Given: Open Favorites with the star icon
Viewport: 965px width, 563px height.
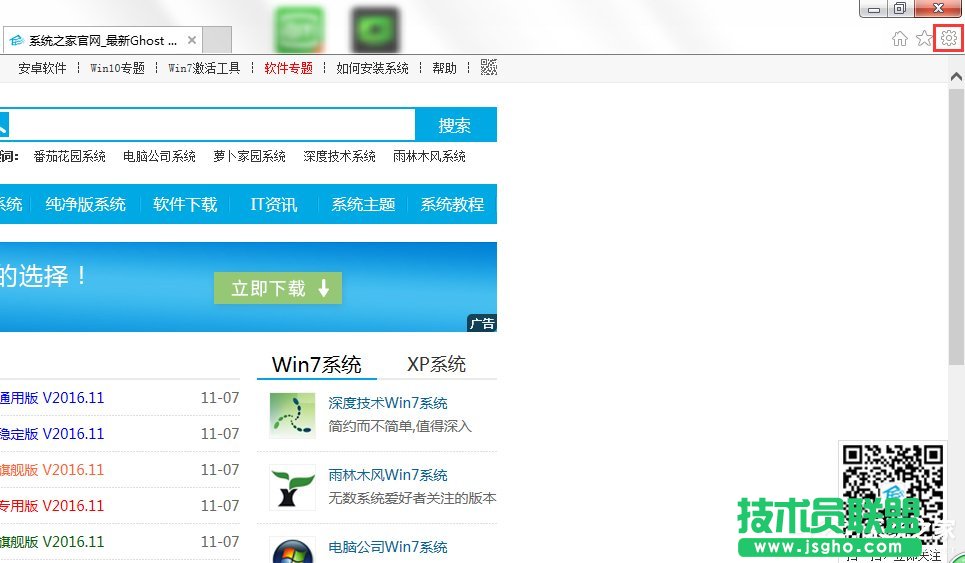Looking at the screenshot, I should 924,39.
